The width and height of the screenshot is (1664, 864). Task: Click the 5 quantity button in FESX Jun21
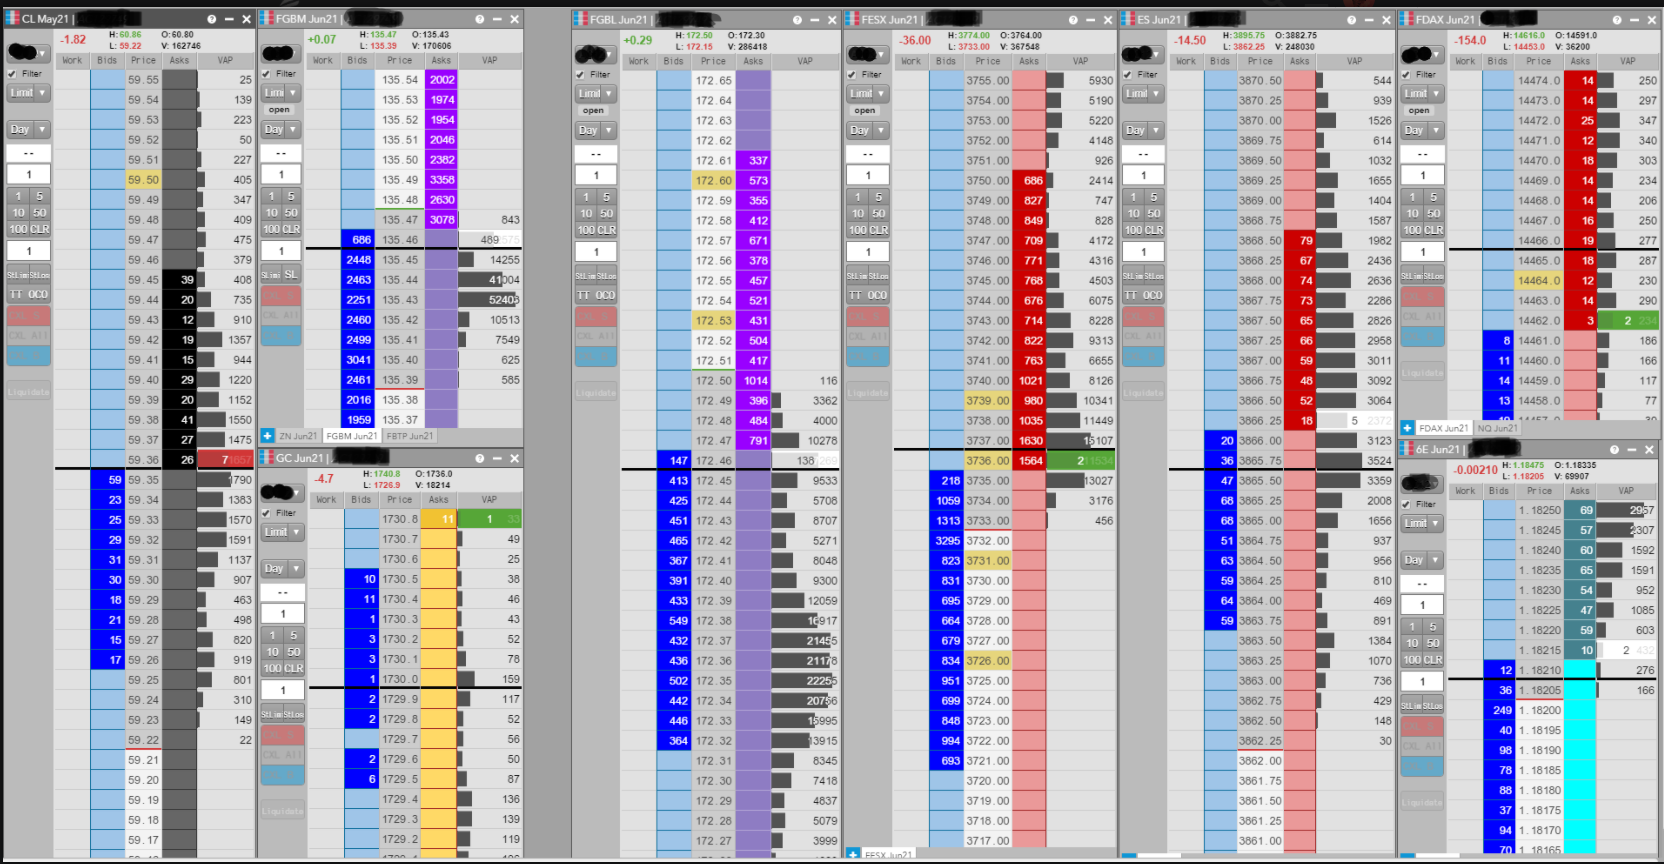878,197
